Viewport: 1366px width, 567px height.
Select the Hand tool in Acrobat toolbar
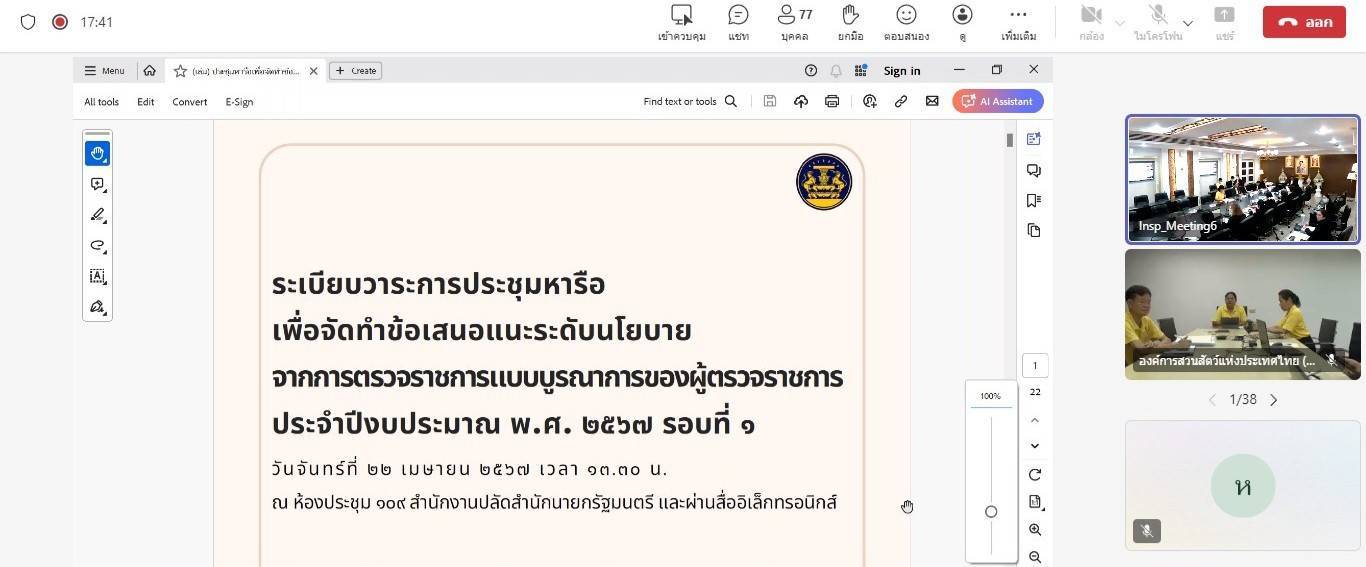[x=97, y=153]
